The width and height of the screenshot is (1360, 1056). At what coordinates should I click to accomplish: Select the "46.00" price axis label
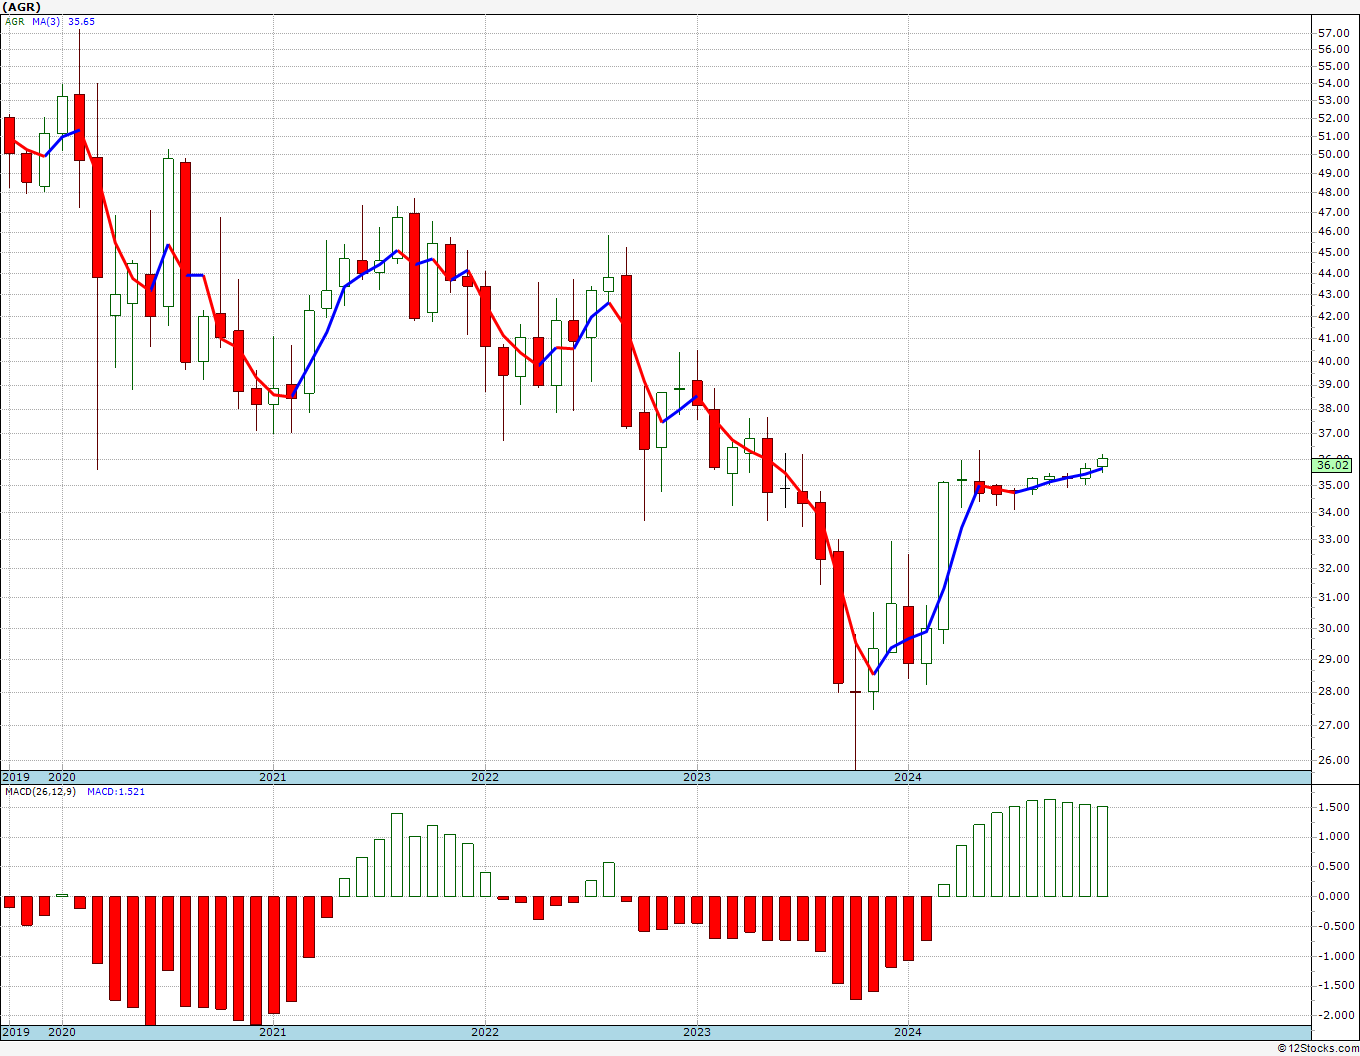point(1333,231)
